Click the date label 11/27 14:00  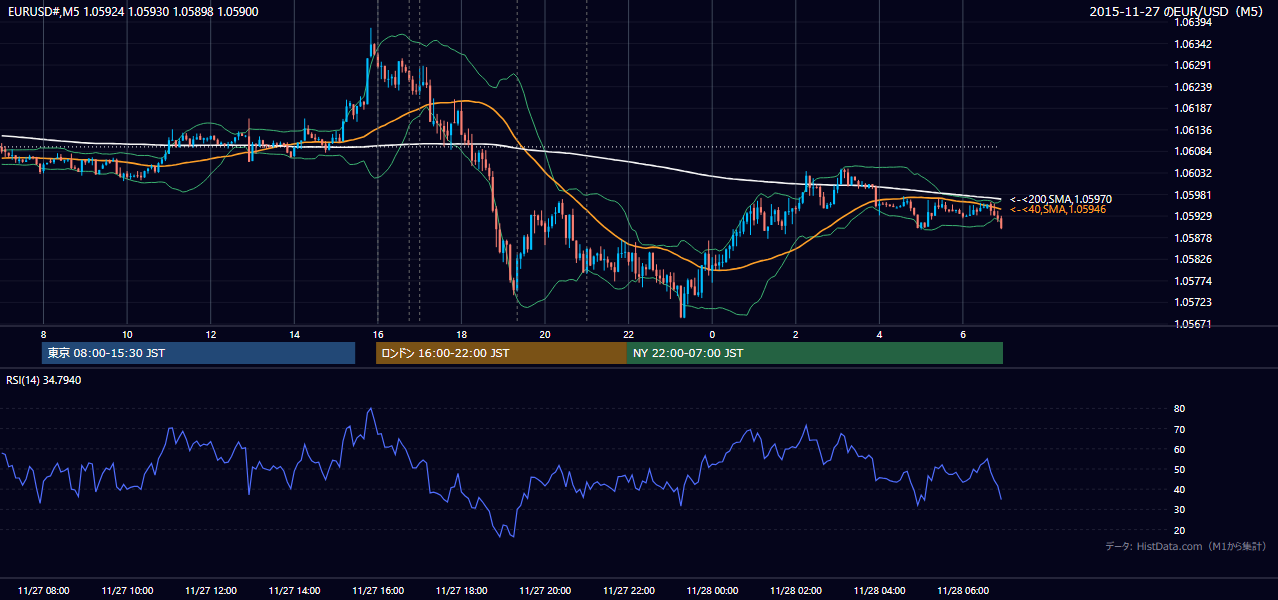[x=294, y=591]
